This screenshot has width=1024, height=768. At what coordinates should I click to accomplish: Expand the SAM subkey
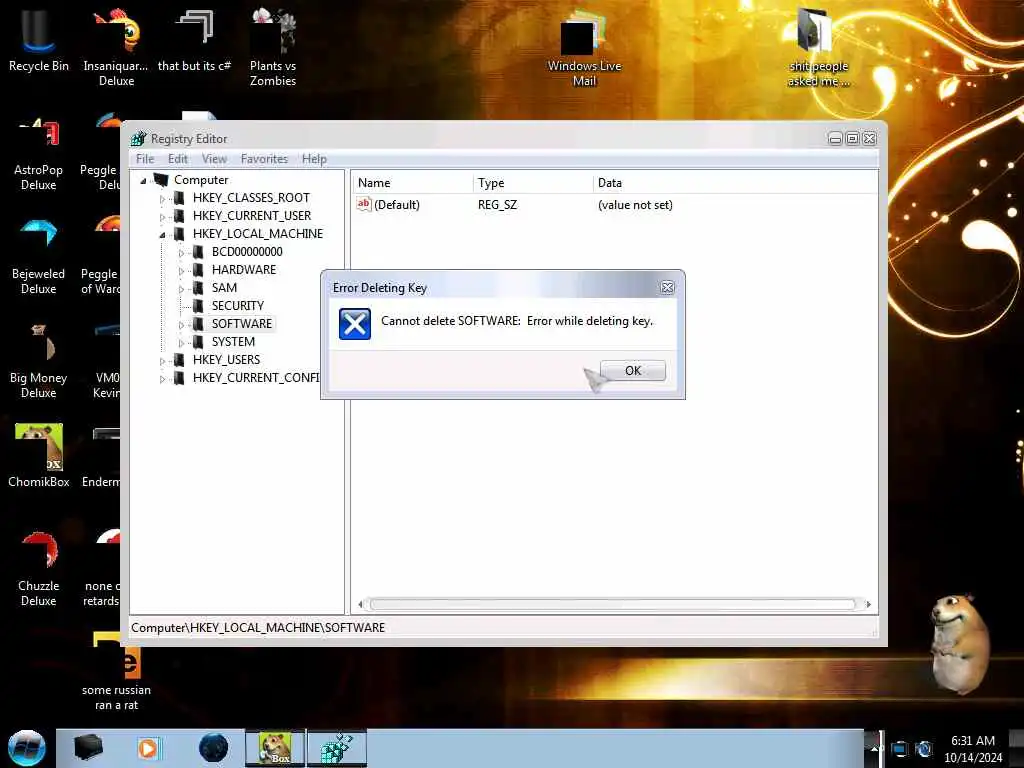[x=181, y=289]
